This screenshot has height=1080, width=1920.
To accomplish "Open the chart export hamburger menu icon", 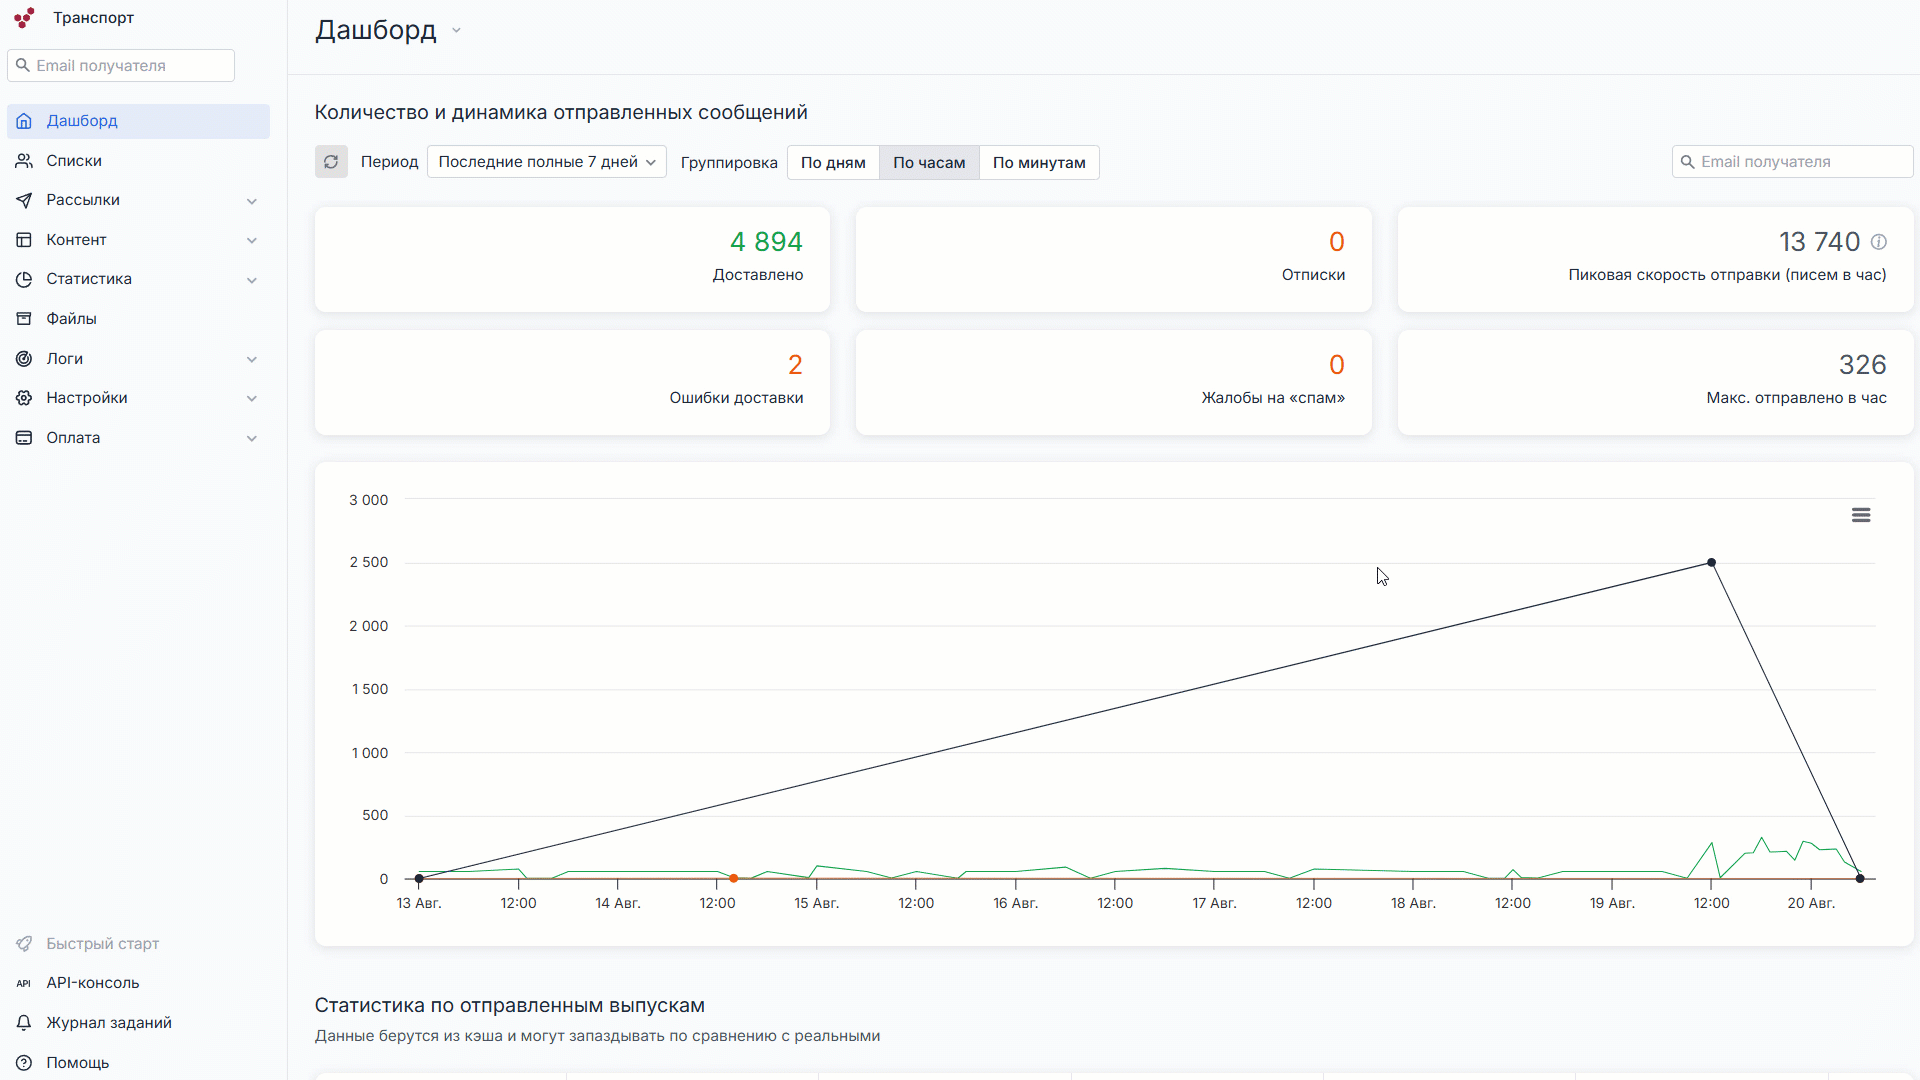I will pos(1861,514).
